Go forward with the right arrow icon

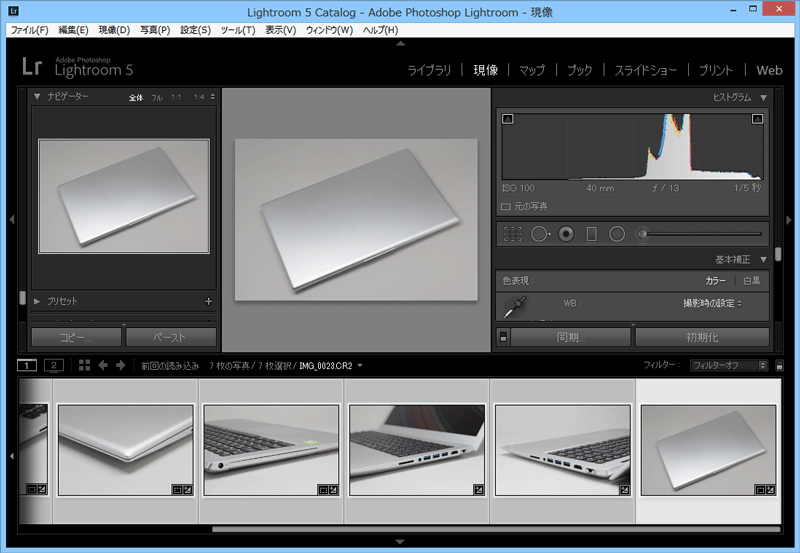(121, 365)
